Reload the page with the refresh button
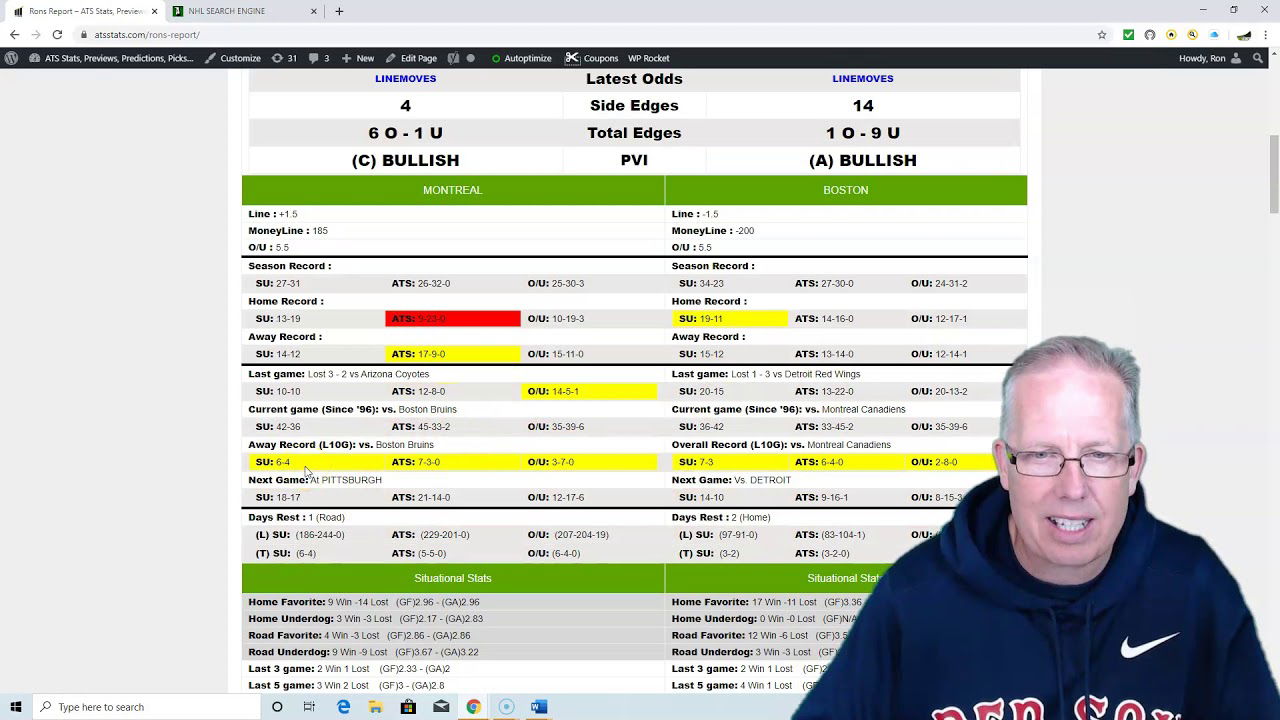1280x720 pixels. (x=57, y=35)
